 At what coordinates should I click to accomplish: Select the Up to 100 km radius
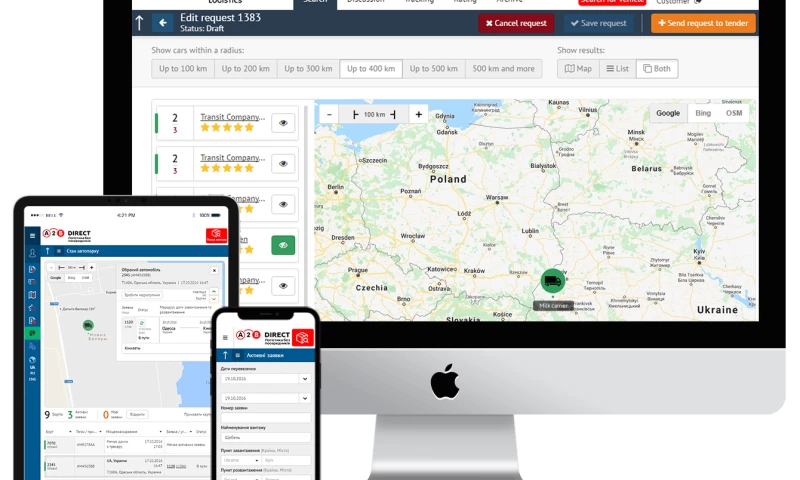tap(183, 69)
